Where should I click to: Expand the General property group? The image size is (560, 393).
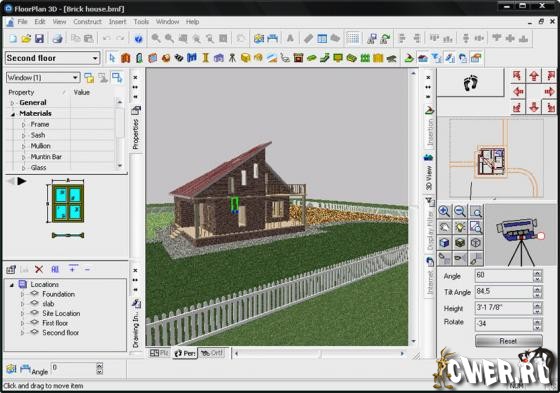pos(12,103)
